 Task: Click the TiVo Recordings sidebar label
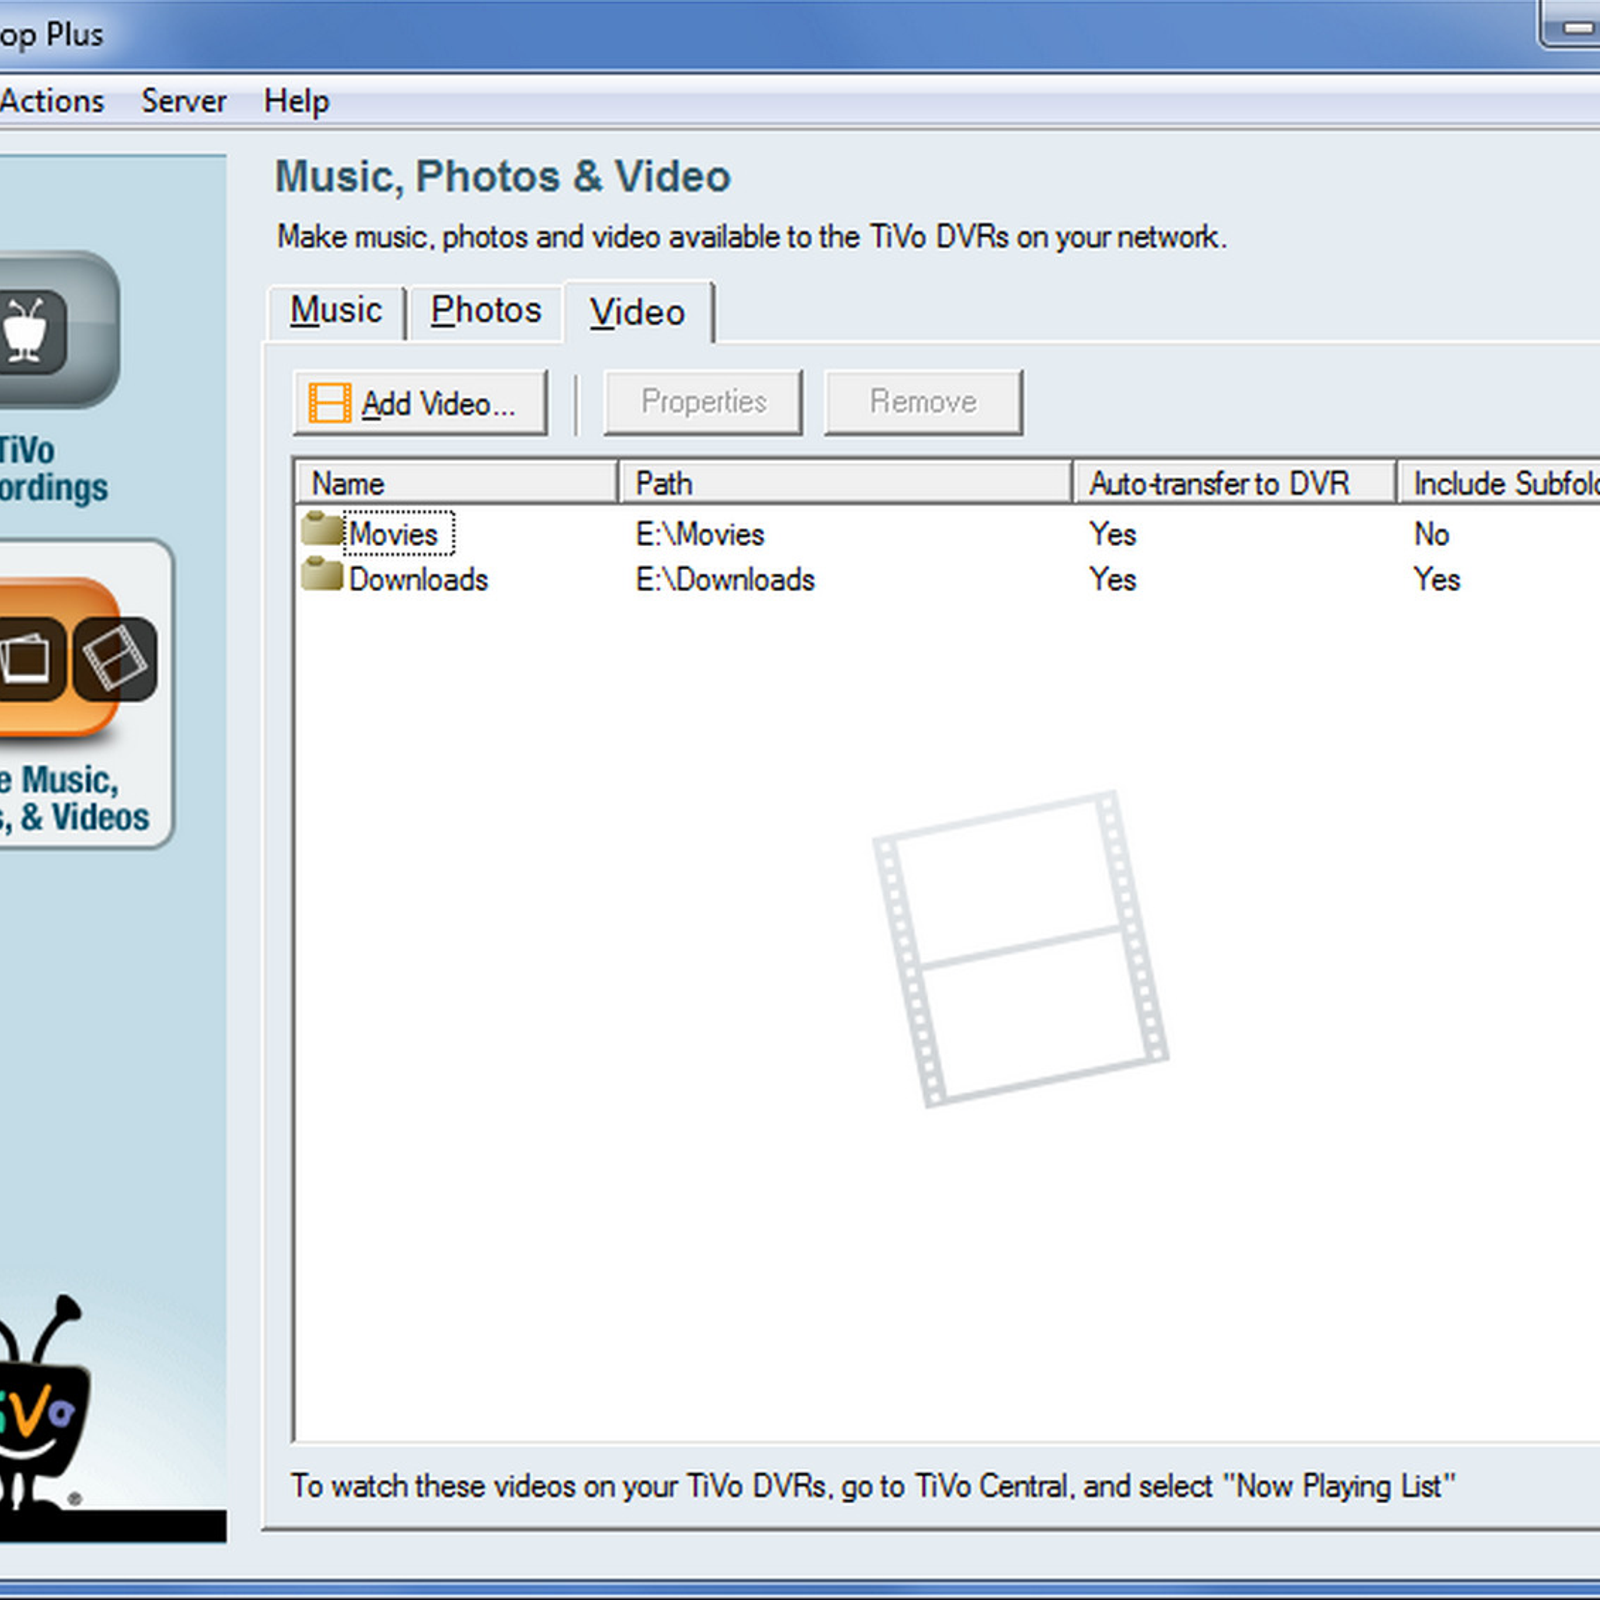53,469
